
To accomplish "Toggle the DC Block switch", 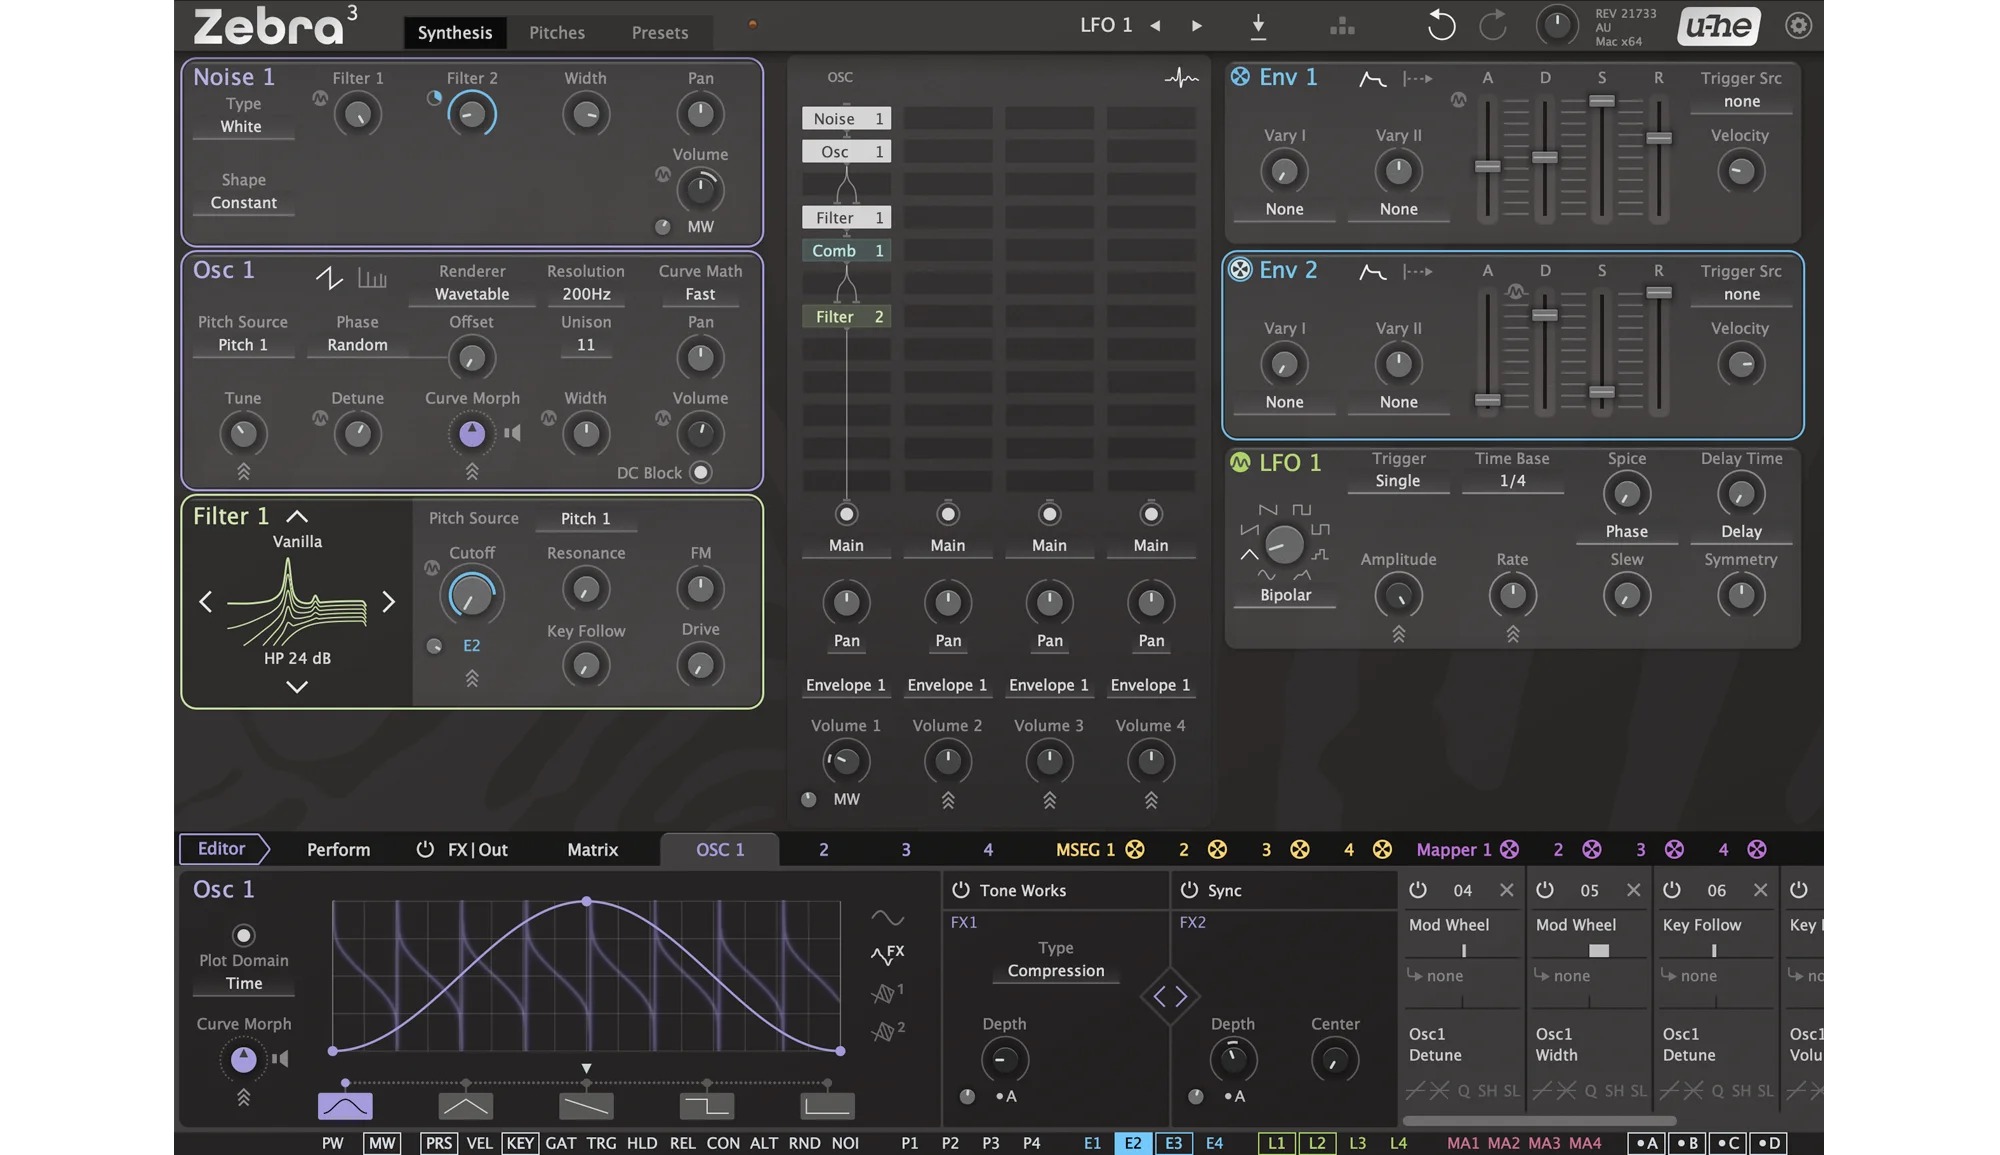I will coord(701,472).
